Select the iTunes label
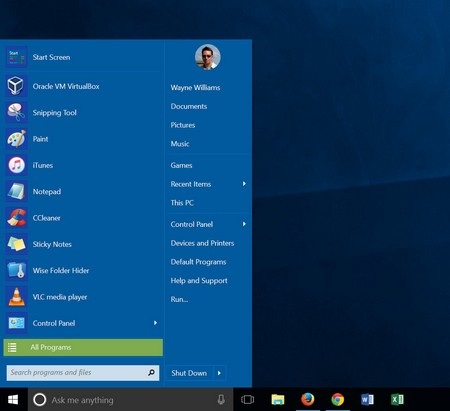 click(43, 165)
